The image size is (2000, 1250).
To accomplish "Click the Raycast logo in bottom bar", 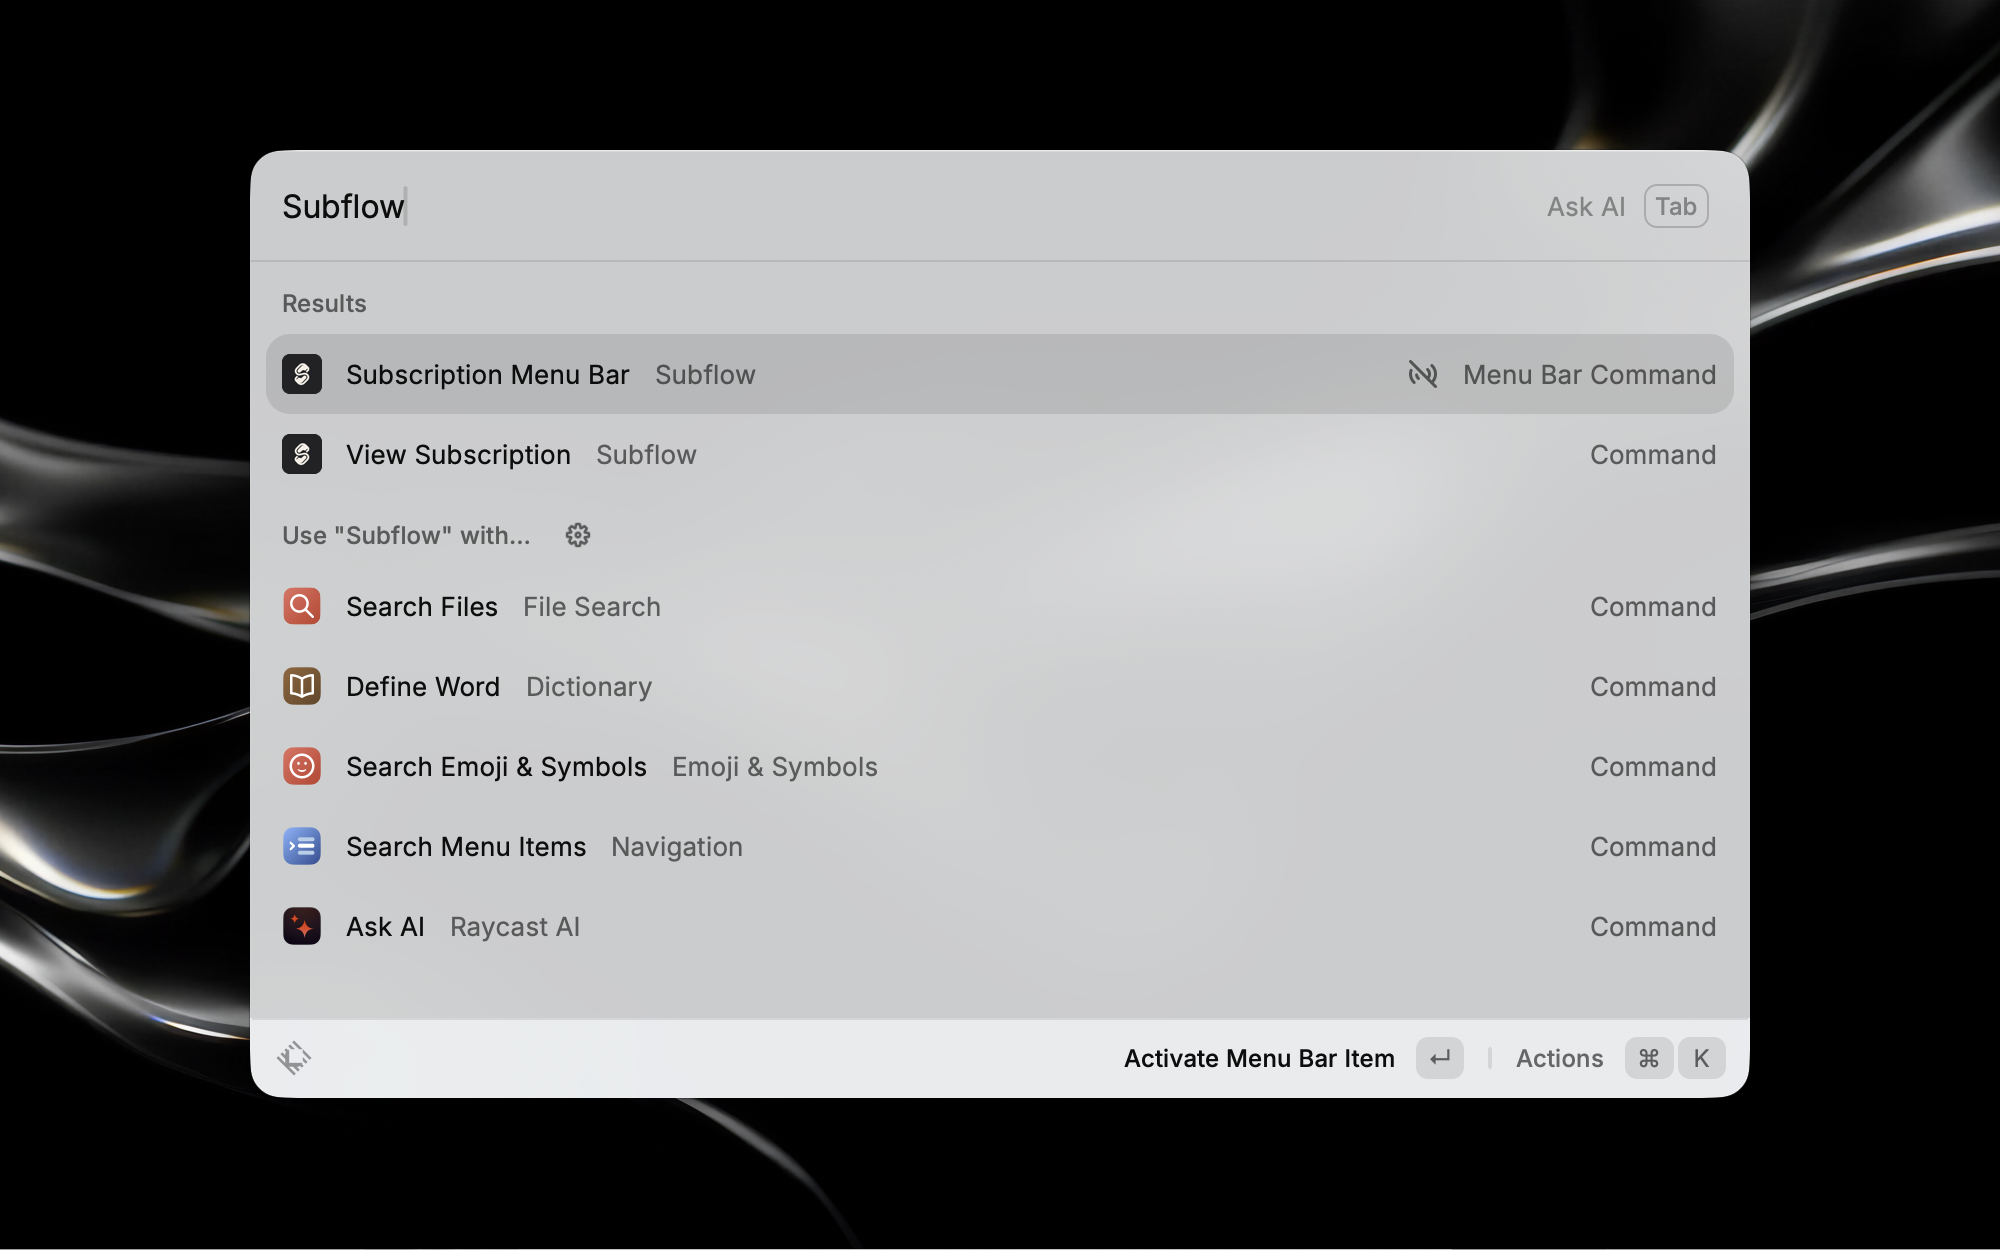I will (x=294, y=1058).
